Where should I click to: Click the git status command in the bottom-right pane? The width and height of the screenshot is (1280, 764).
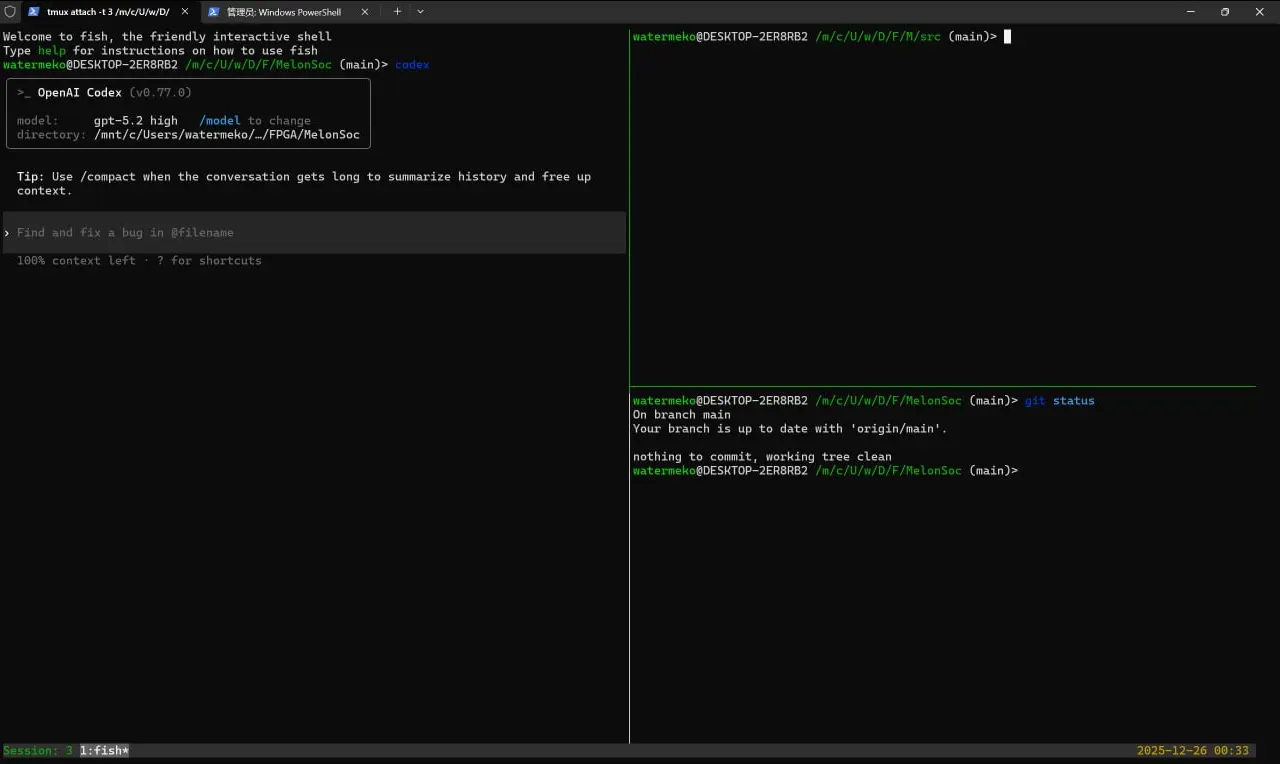coord(1059,401)
